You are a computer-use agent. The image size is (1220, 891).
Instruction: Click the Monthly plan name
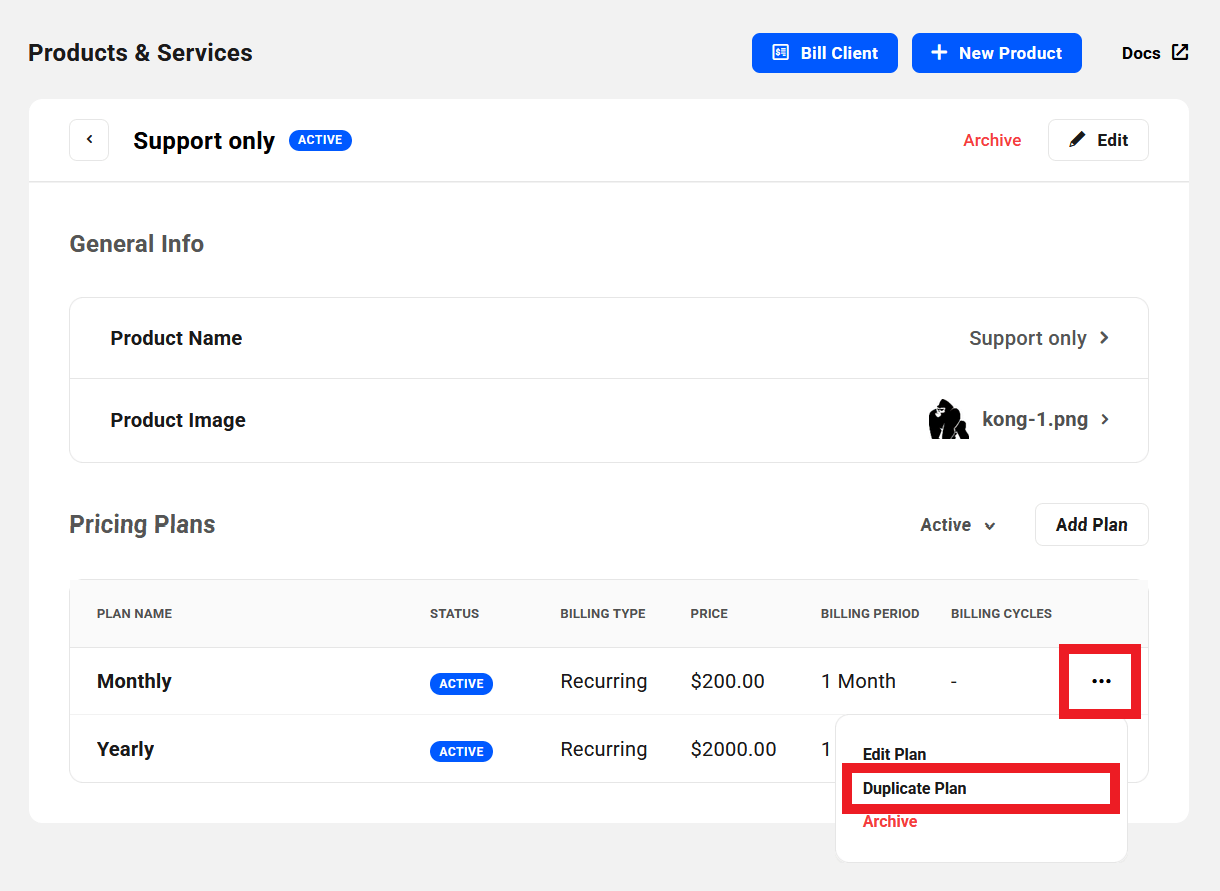(x=134, y=681)
